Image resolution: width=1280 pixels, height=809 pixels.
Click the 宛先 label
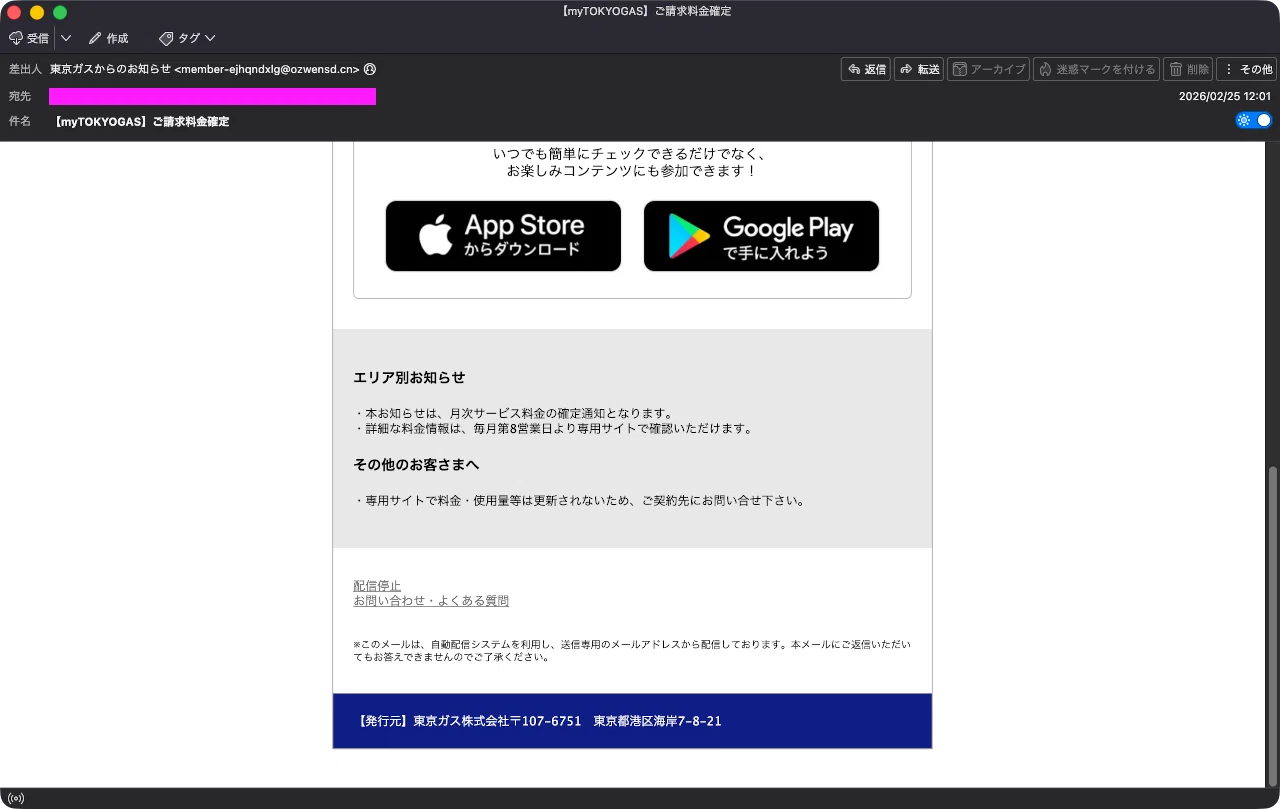pos(20,97)
